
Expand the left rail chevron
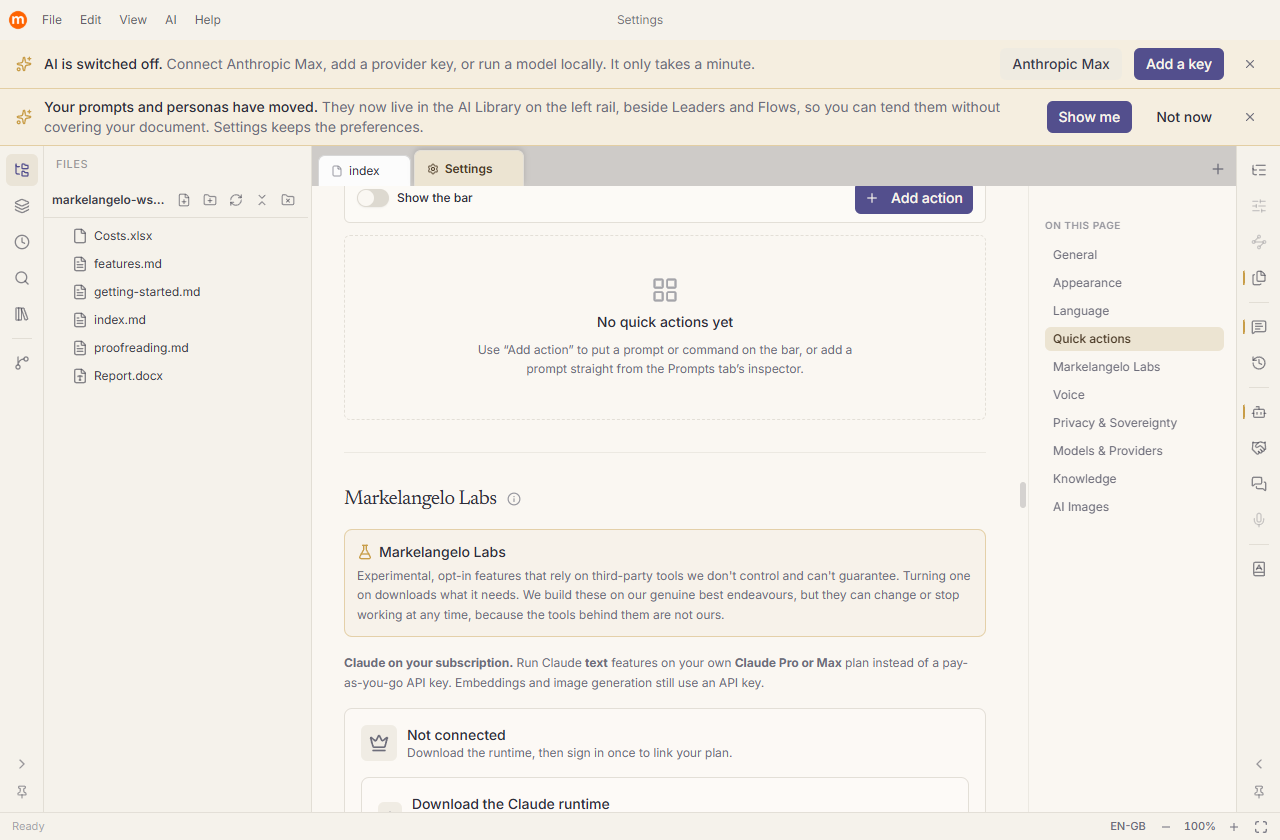pos(22,764)
